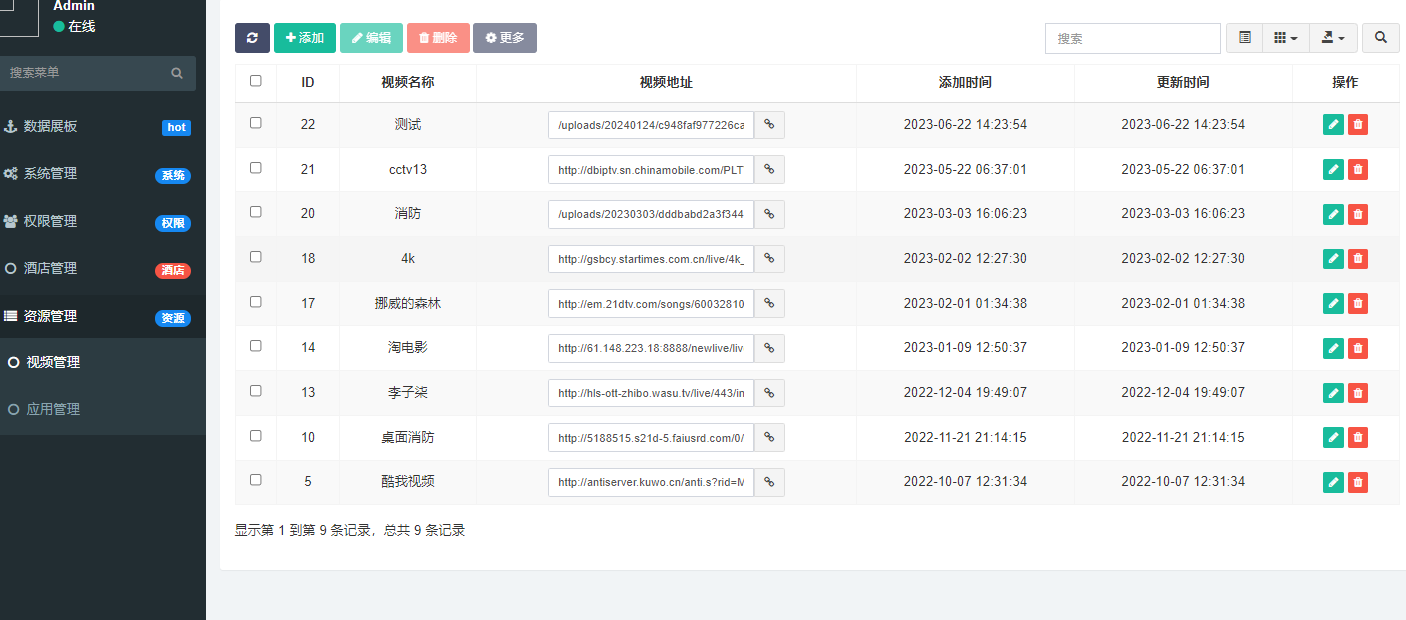Check the select-all checkbox in table header
The height and width of the screenshot is (620, 1406).
256,81
